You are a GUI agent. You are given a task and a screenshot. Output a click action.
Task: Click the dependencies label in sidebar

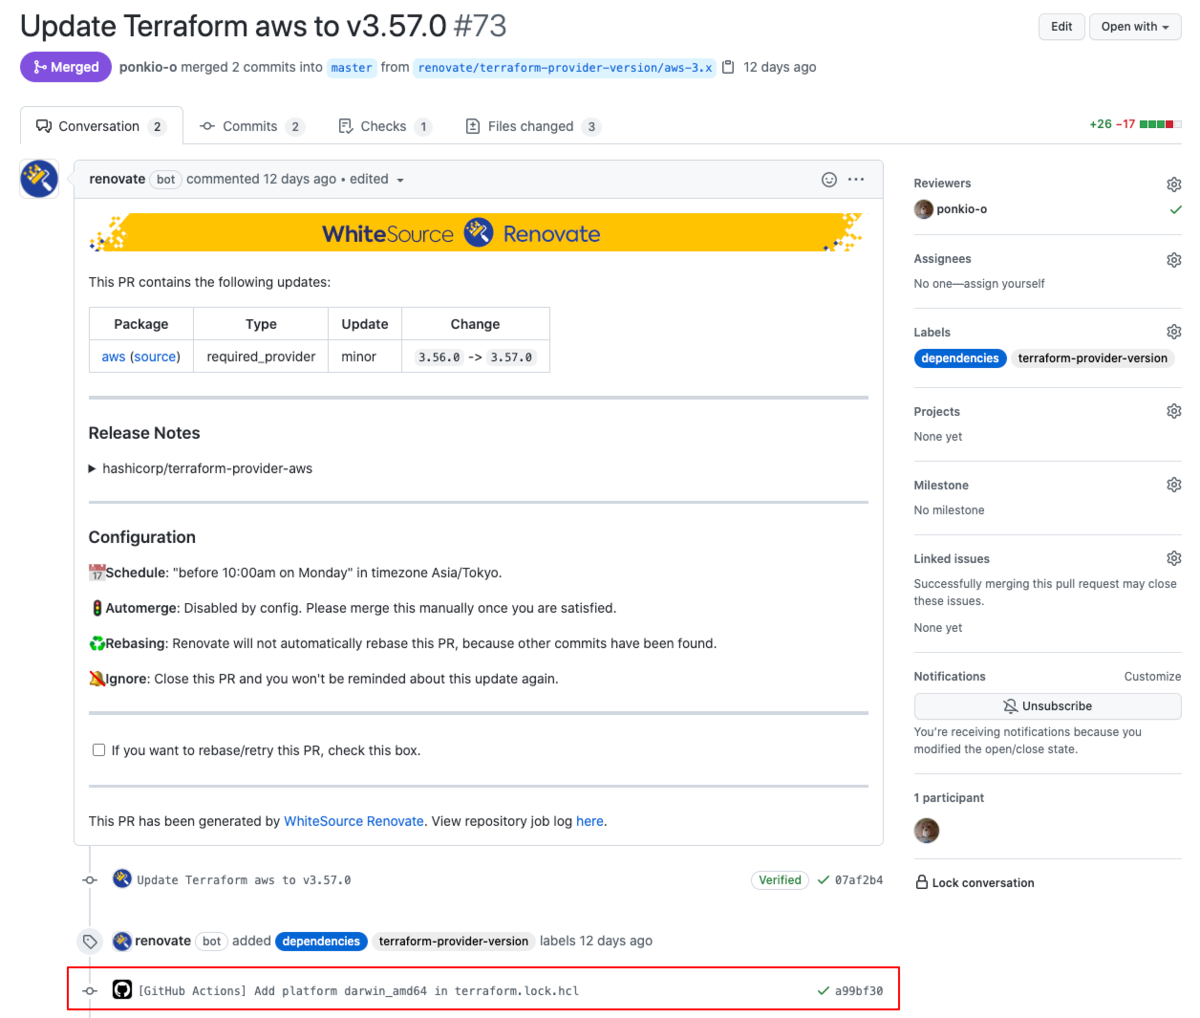click(960, 358)
